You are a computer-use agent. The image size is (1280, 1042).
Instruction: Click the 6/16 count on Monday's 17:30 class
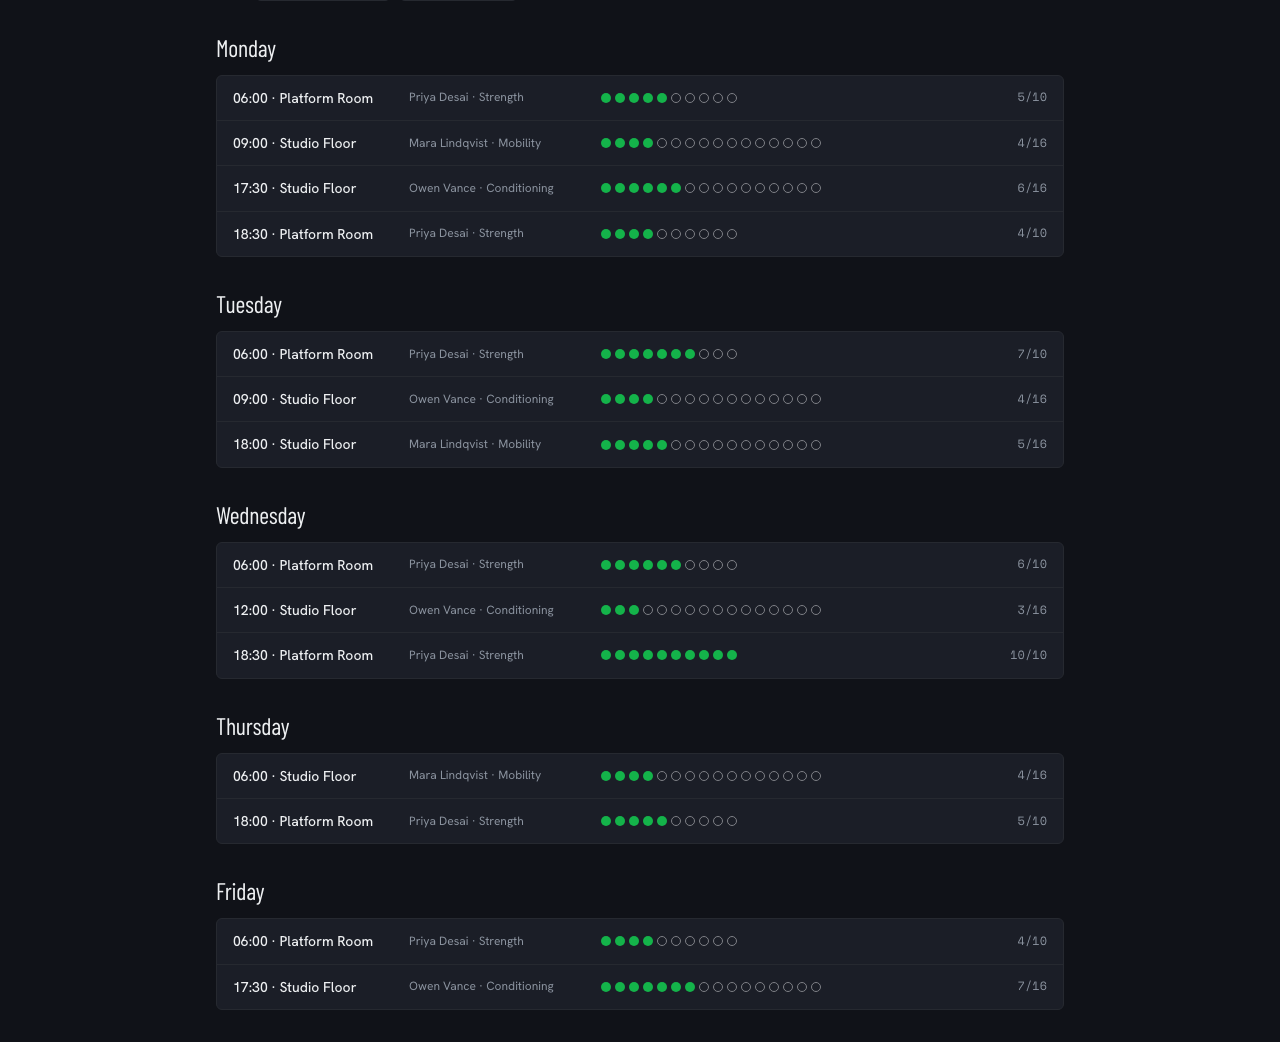(x=1032, y=188)
